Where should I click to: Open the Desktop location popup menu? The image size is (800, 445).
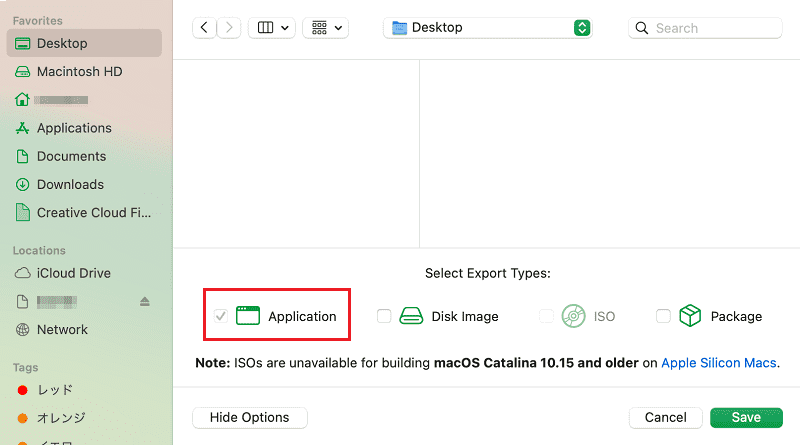[x=488, y=28]
